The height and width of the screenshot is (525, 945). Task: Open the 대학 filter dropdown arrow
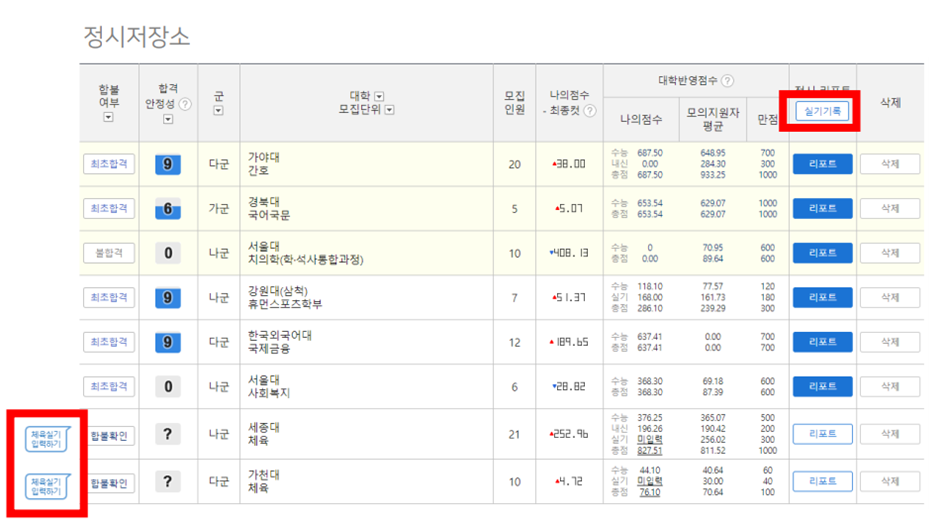coord(379,96)
